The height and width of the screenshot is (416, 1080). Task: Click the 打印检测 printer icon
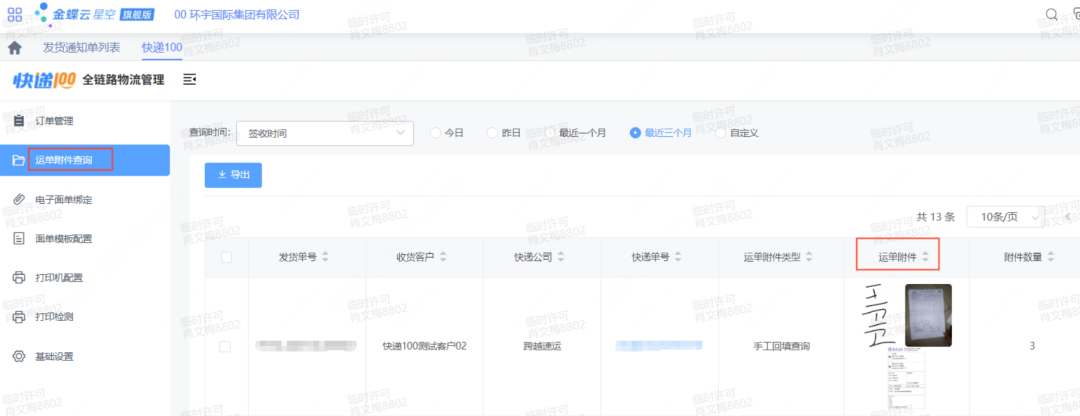click(x=19, y=317)
